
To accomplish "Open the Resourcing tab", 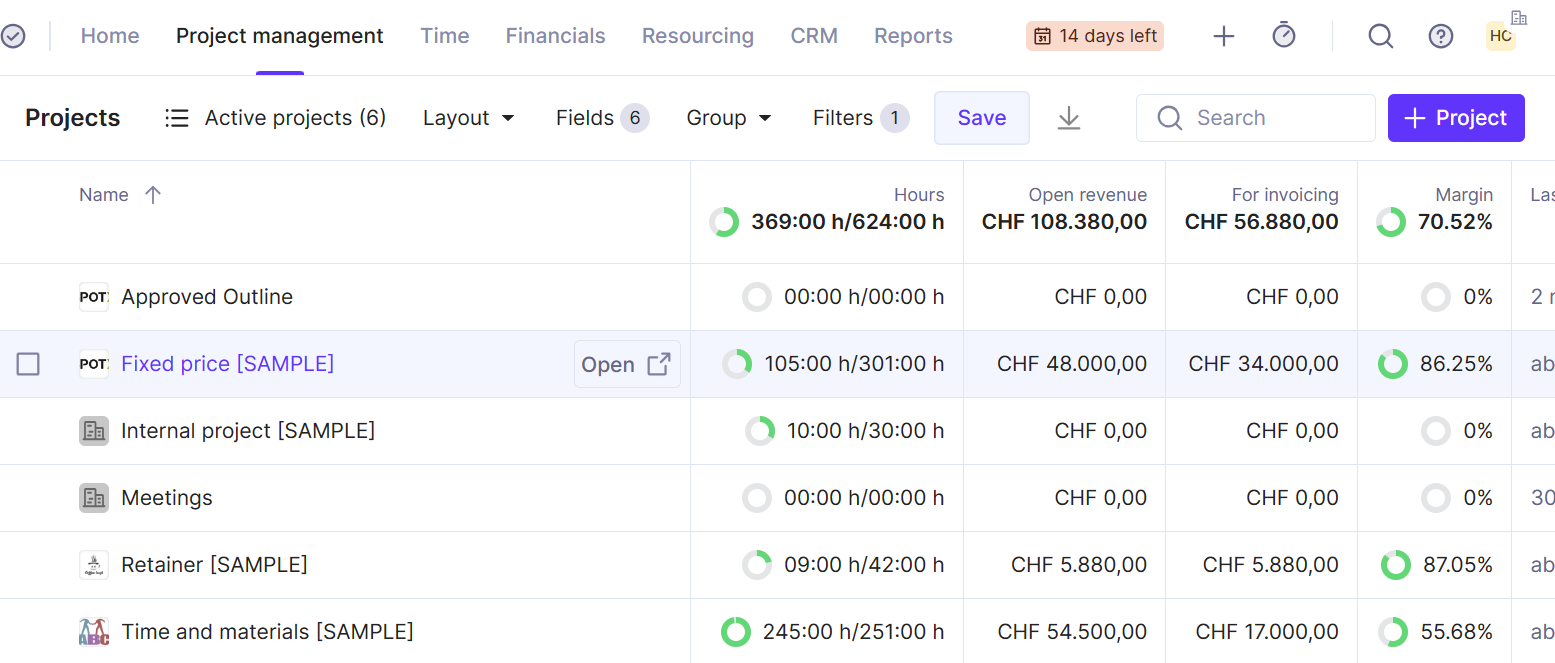I will [x=698, y=36].
